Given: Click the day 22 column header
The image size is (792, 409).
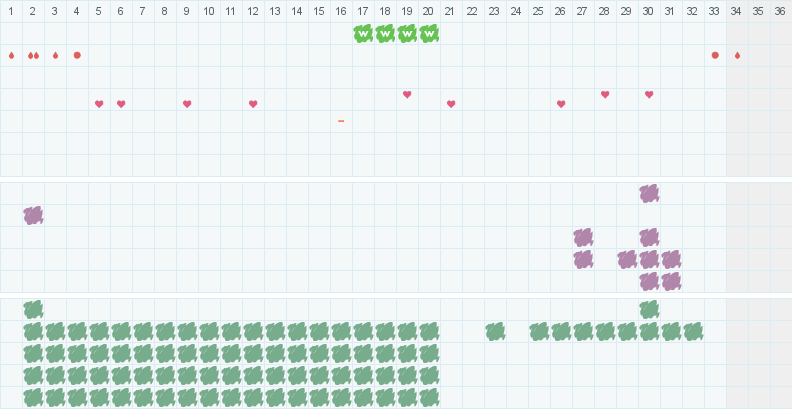Looking at the screenshot, I should click(473, 11).
